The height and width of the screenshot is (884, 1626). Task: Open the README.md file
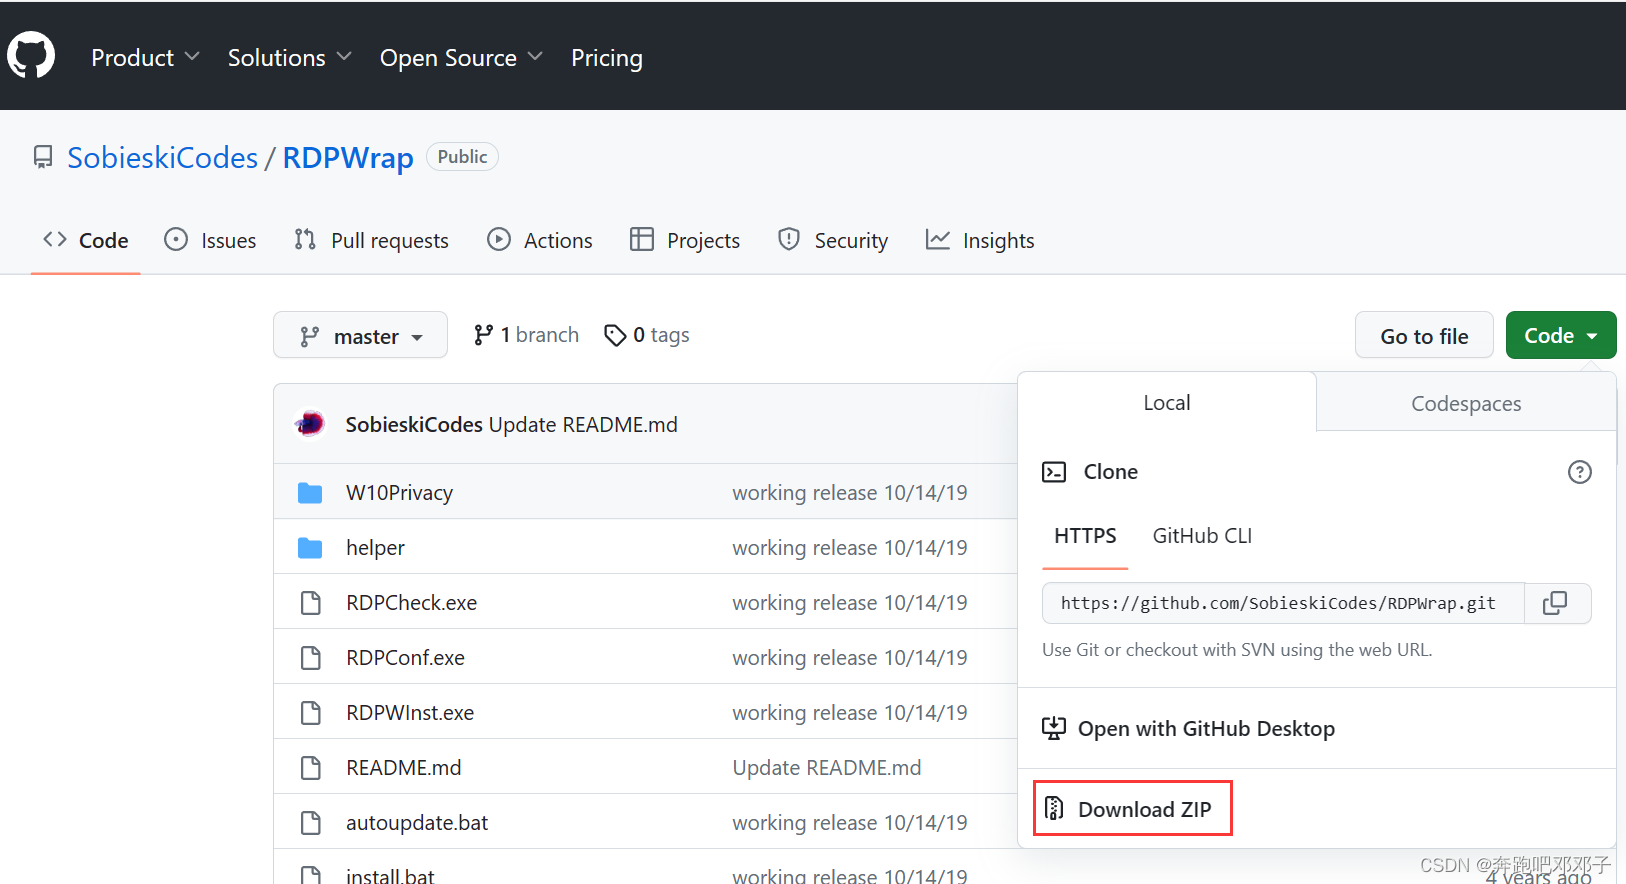(404, 768)
